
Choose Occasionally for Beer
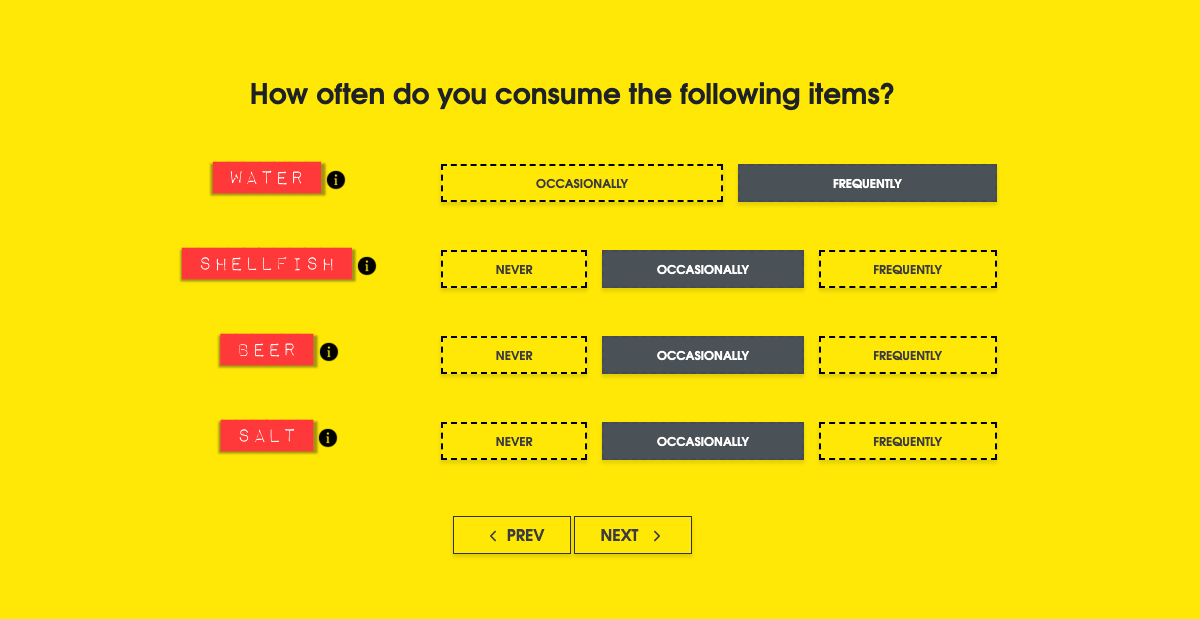pos(702,355)
